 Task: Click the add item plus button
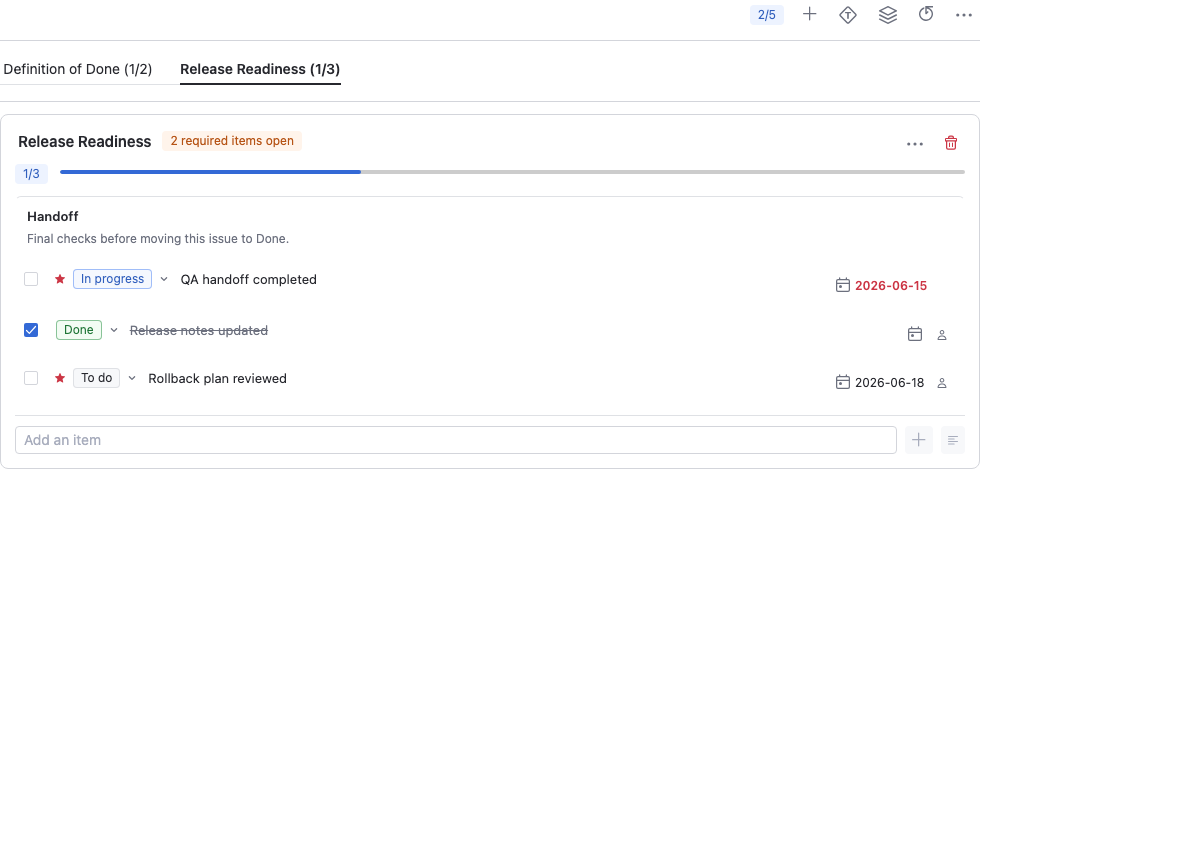(918, 440)
